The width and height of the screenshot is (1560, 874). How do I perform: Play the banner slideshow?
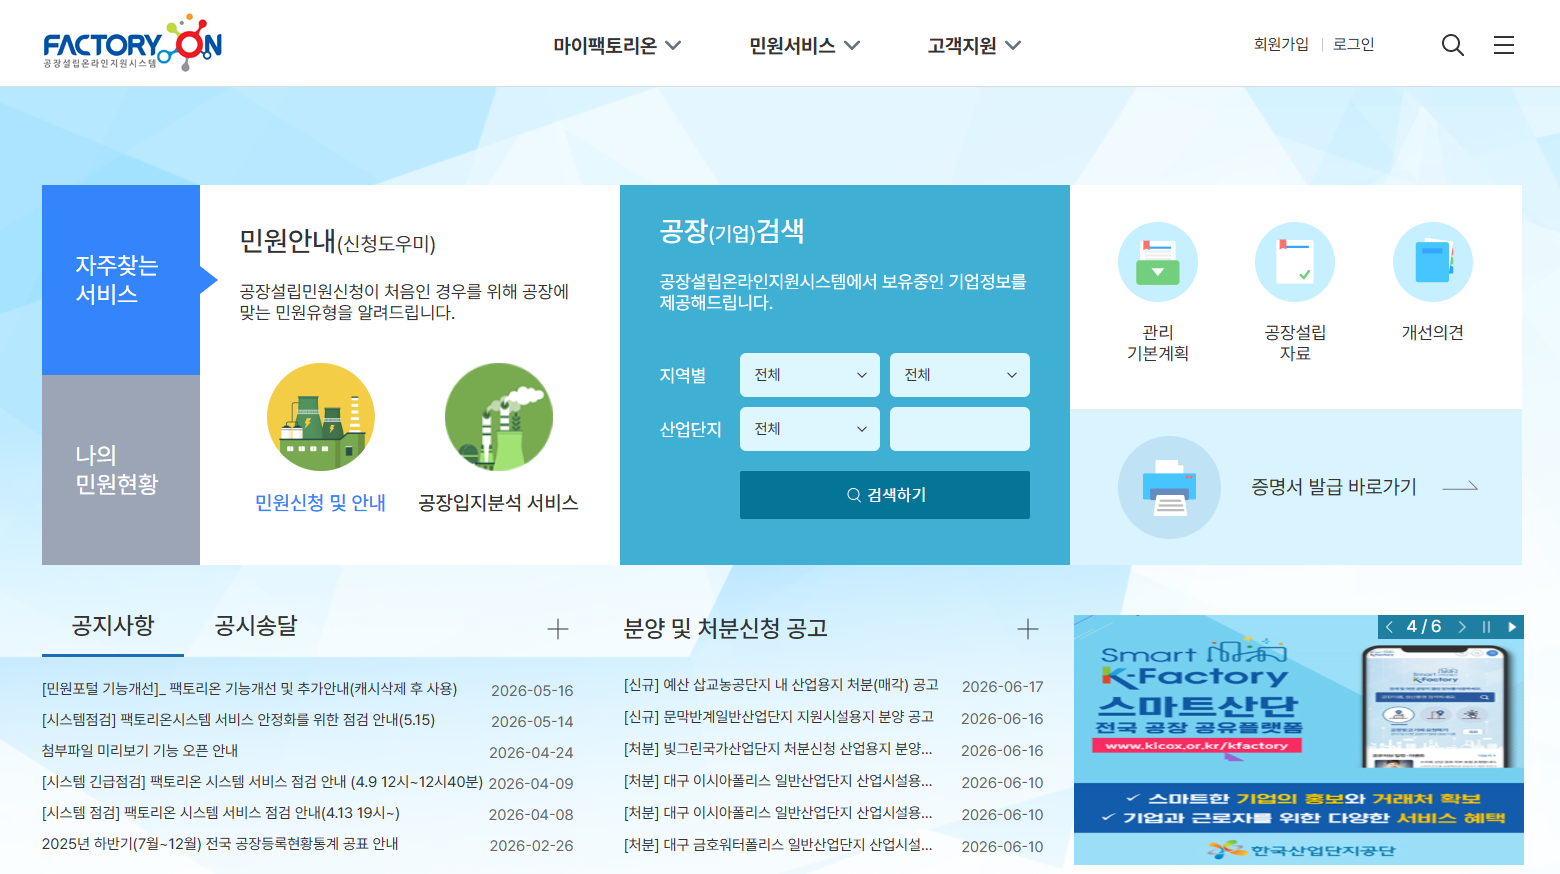pos(1512,627)
